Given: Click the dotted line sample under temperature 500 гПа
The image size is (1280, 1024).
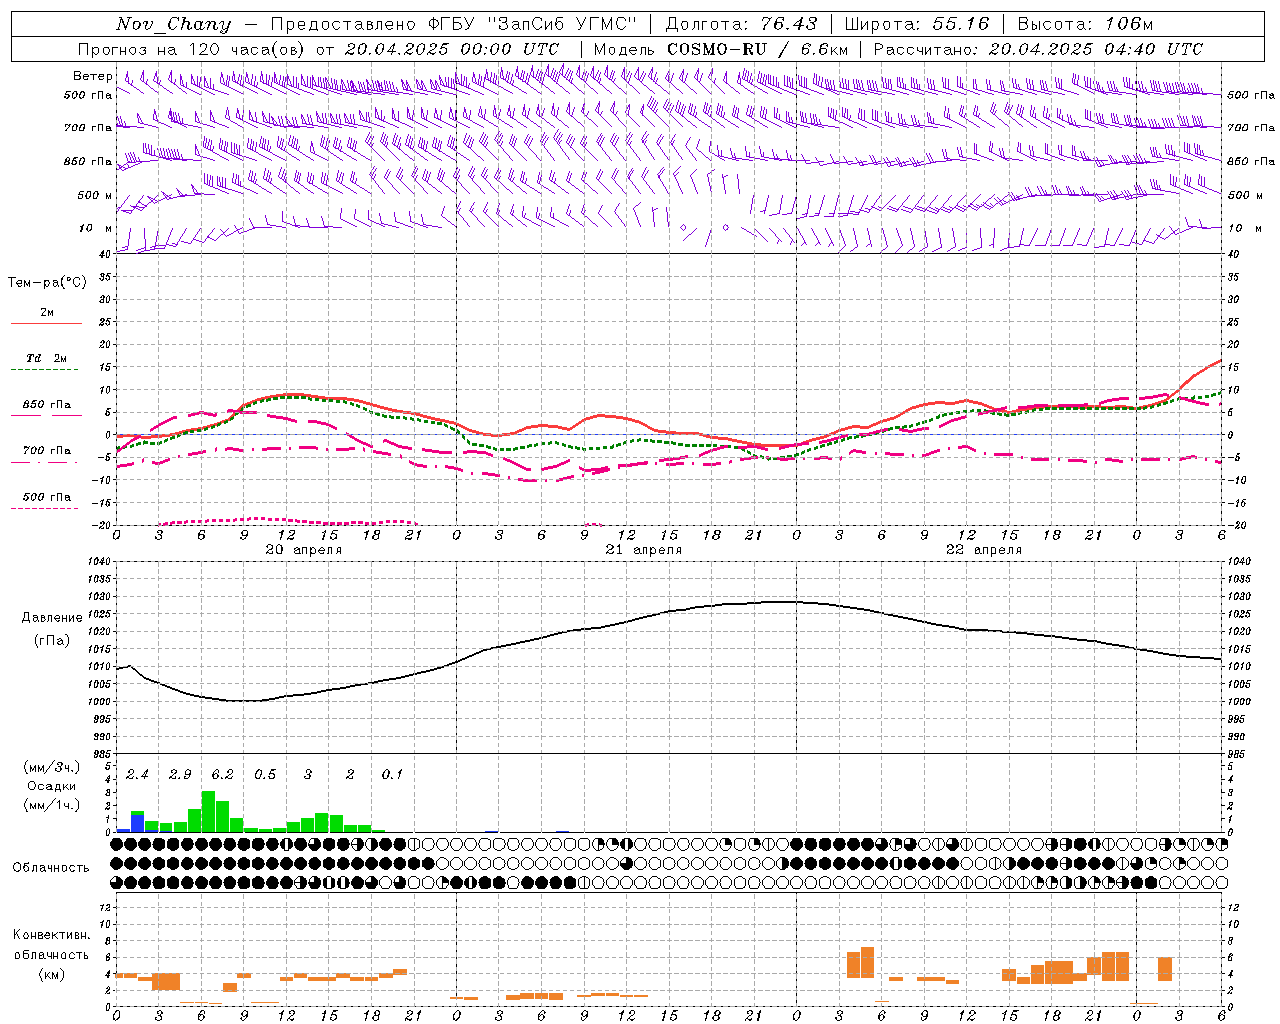Looking at the screenshot, I should pyautogui.click(x=44, y=508).
